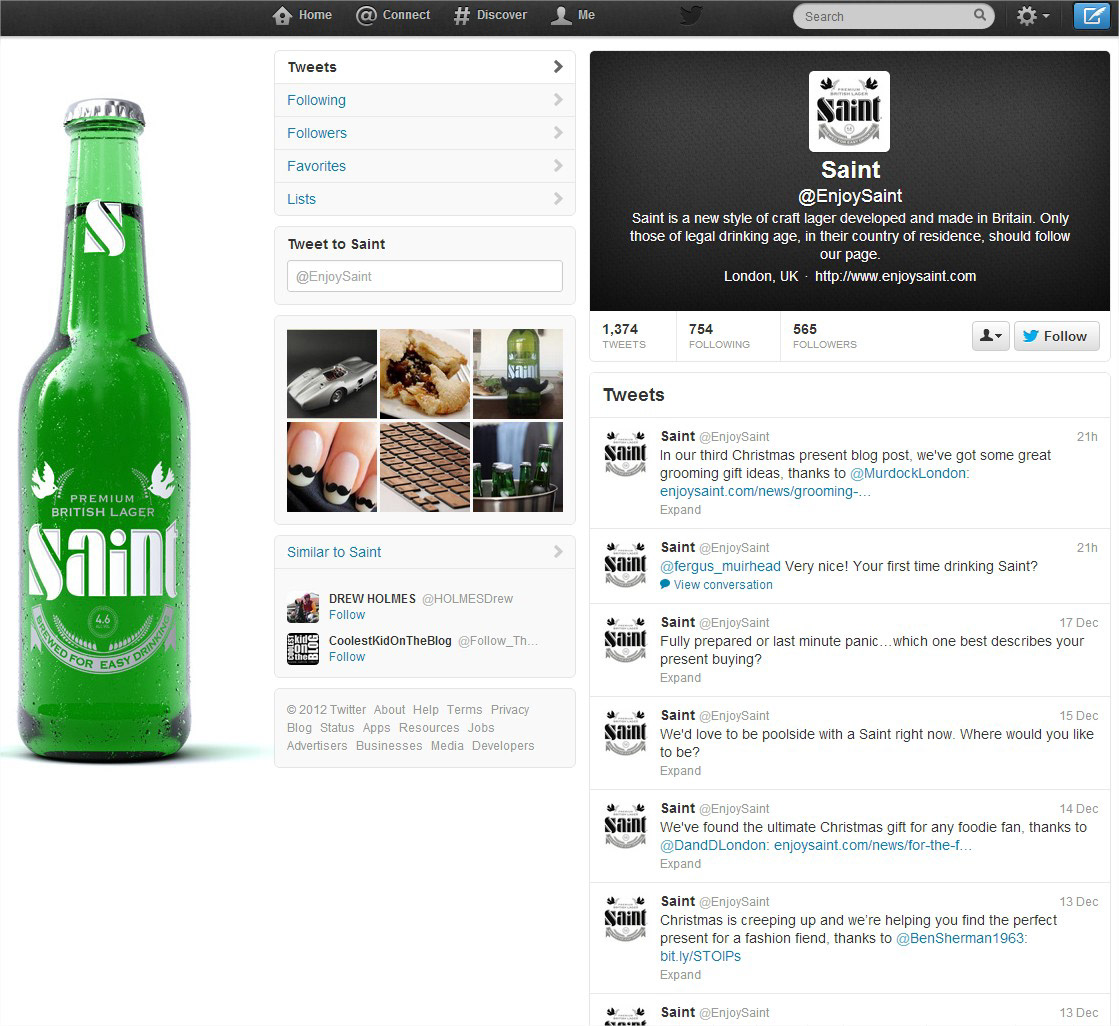
Task: Click the 14 Dec tweet timestamp
Action: [x=1078, y=809]
